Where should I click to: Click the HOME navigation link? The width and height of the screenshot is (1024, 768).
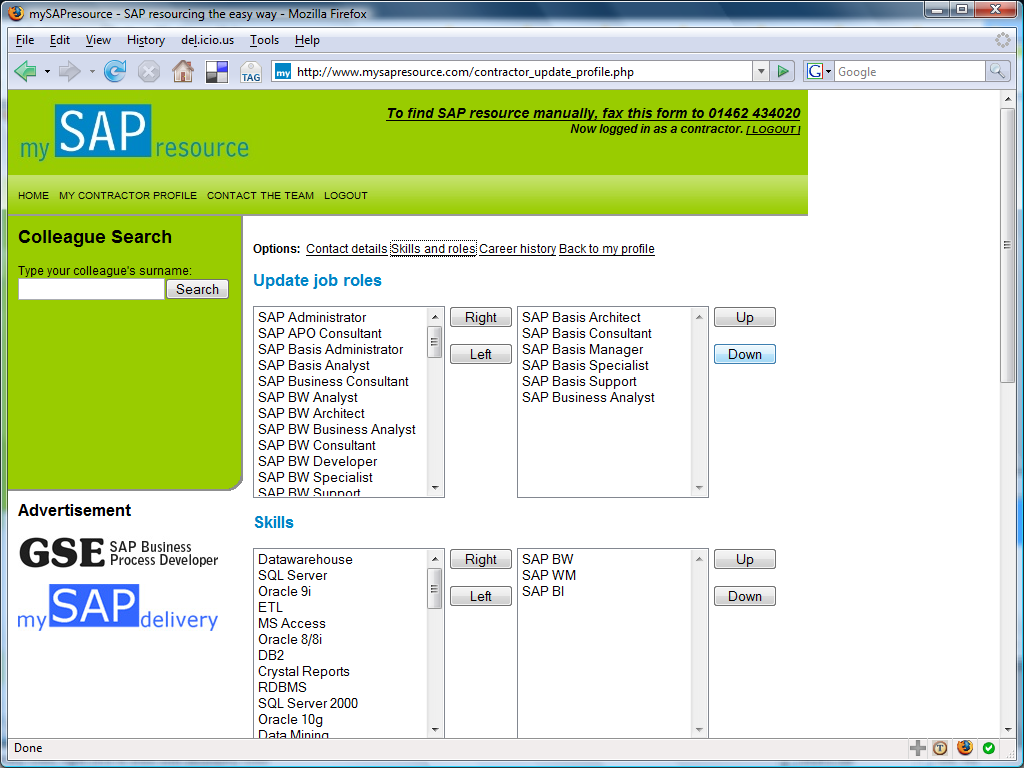(x=33, y=195)
